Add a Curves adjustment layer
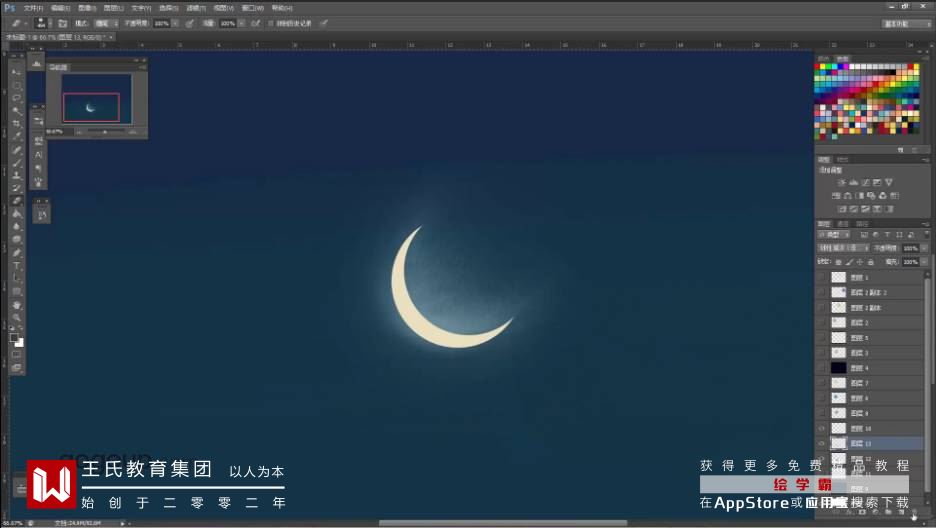 pyautogui.click(x=866, y=183)
